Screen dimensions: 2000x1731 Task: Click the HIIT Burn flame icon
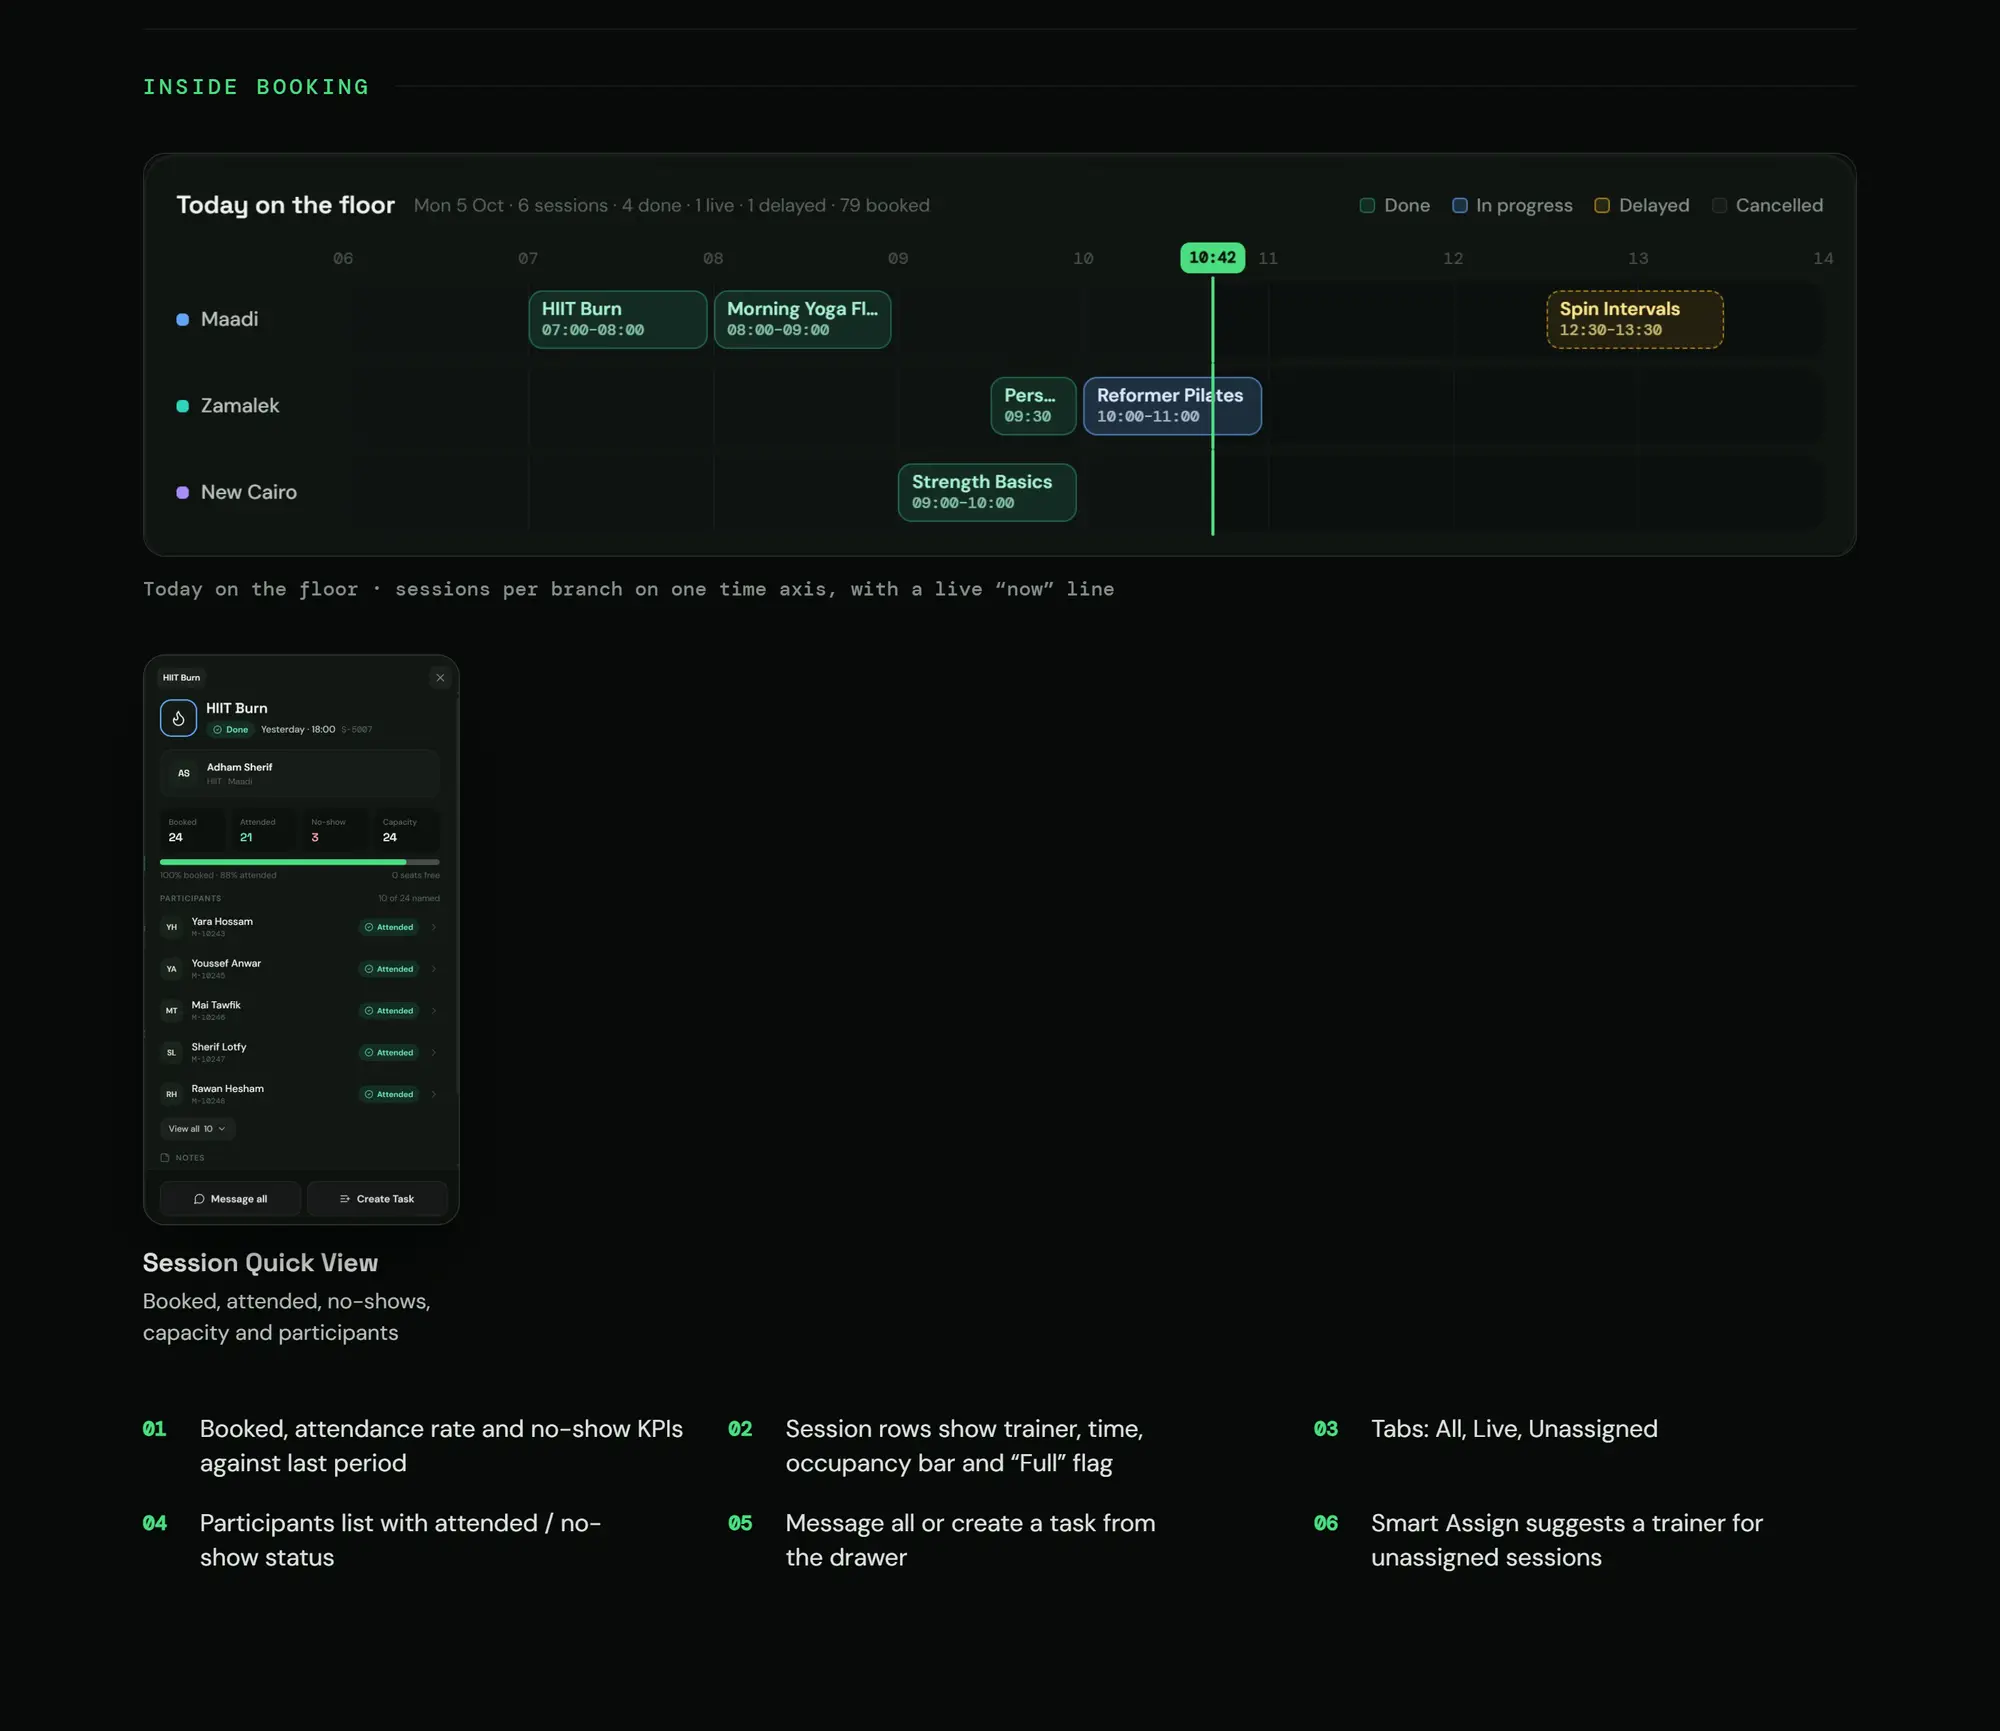[178, 718]
